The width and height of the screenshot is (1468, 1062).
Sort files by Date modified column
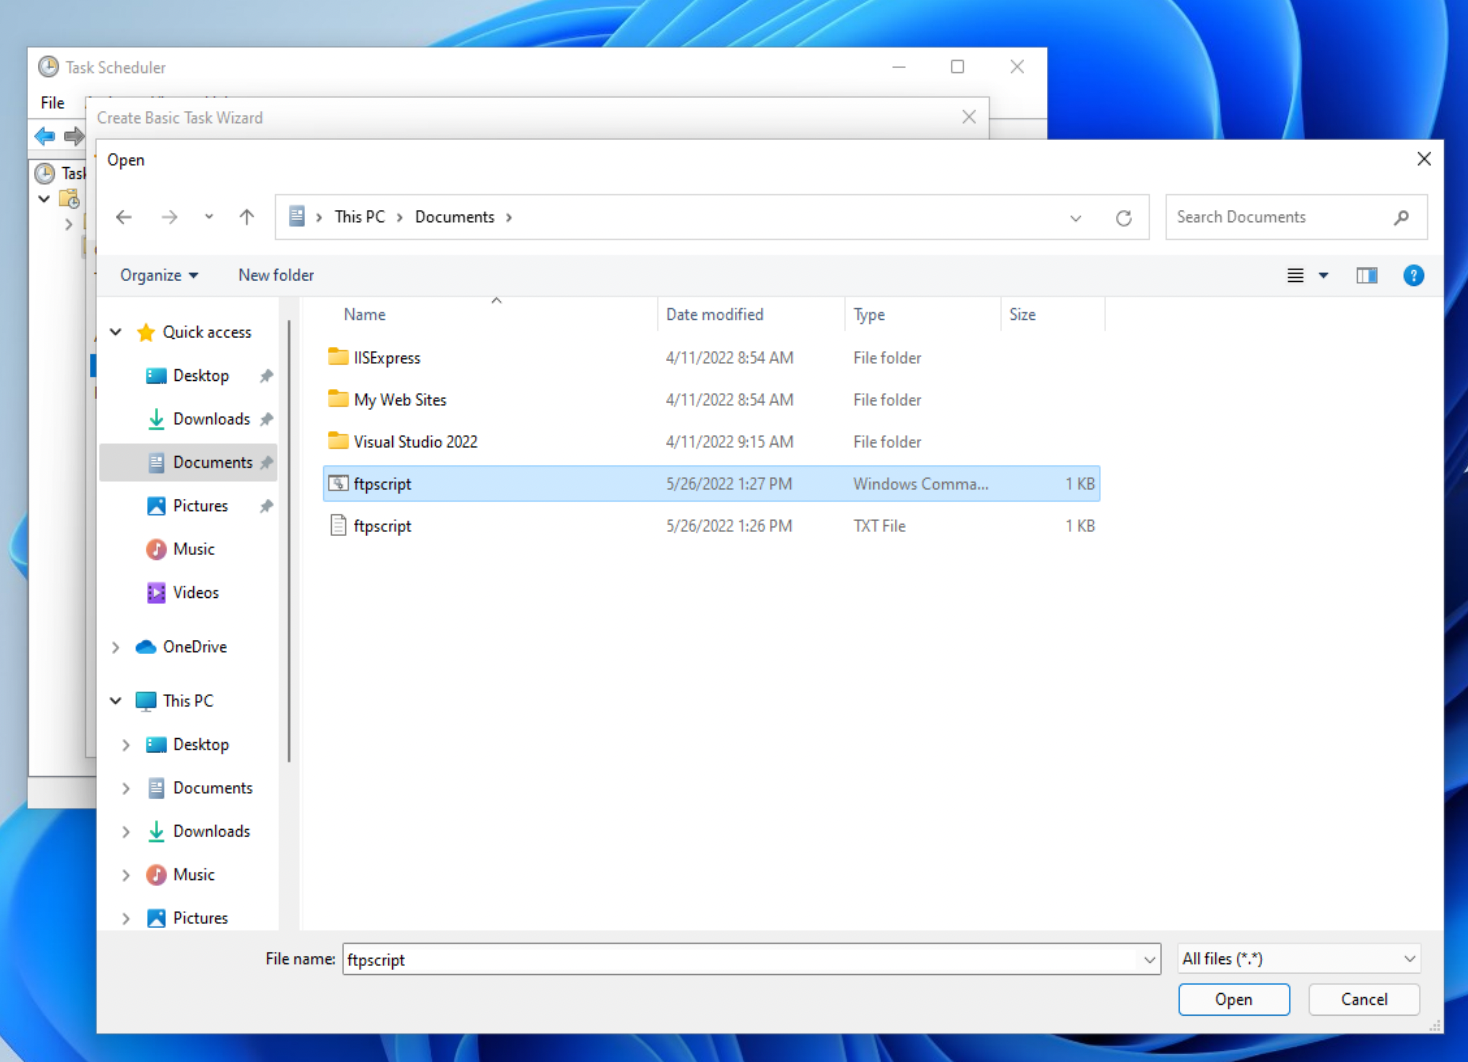click(x=714, y=314)
